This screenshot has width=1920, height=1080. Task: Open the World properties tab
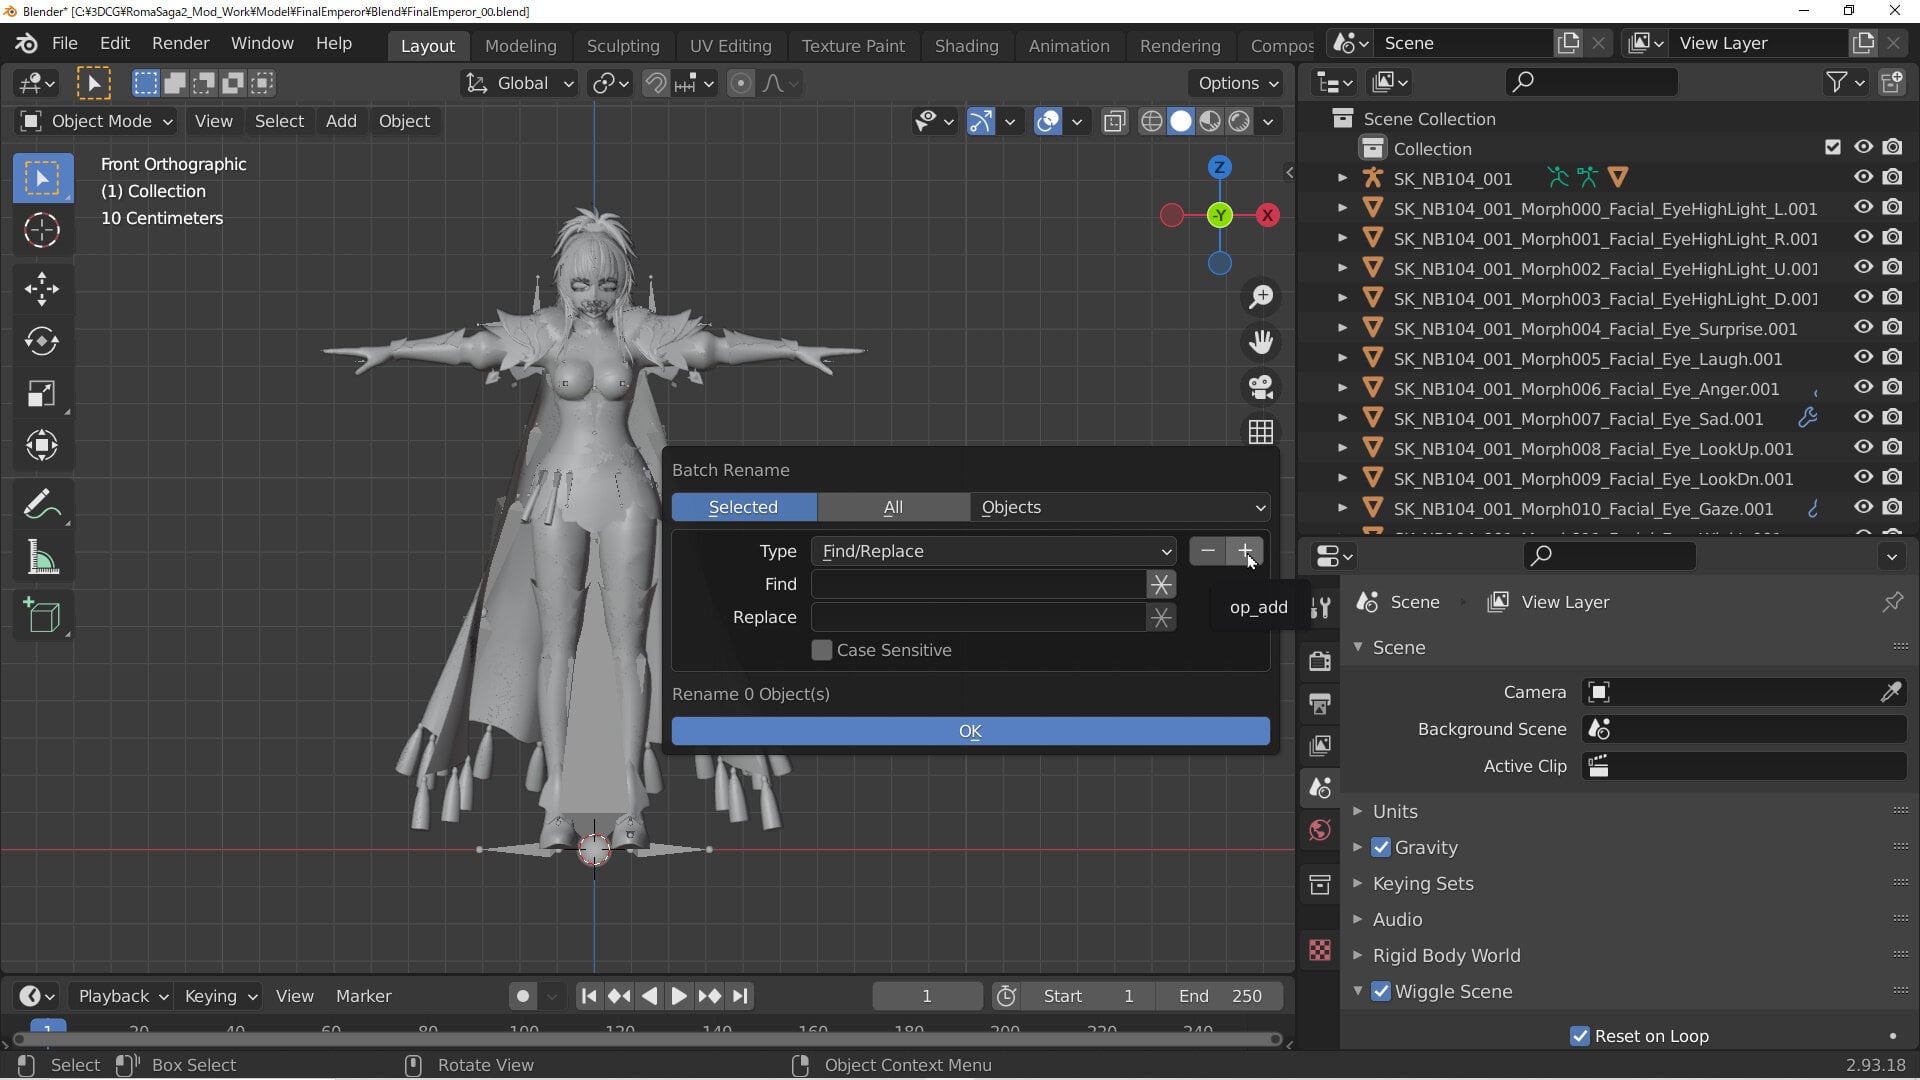1320,830
